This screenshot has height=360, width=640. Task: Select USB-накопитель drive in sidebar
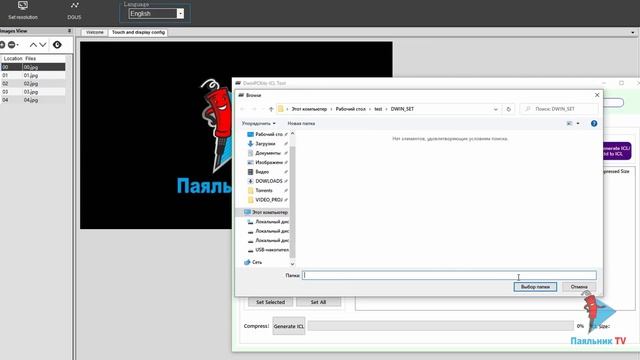pyautogui.click(x=268, y=250)
